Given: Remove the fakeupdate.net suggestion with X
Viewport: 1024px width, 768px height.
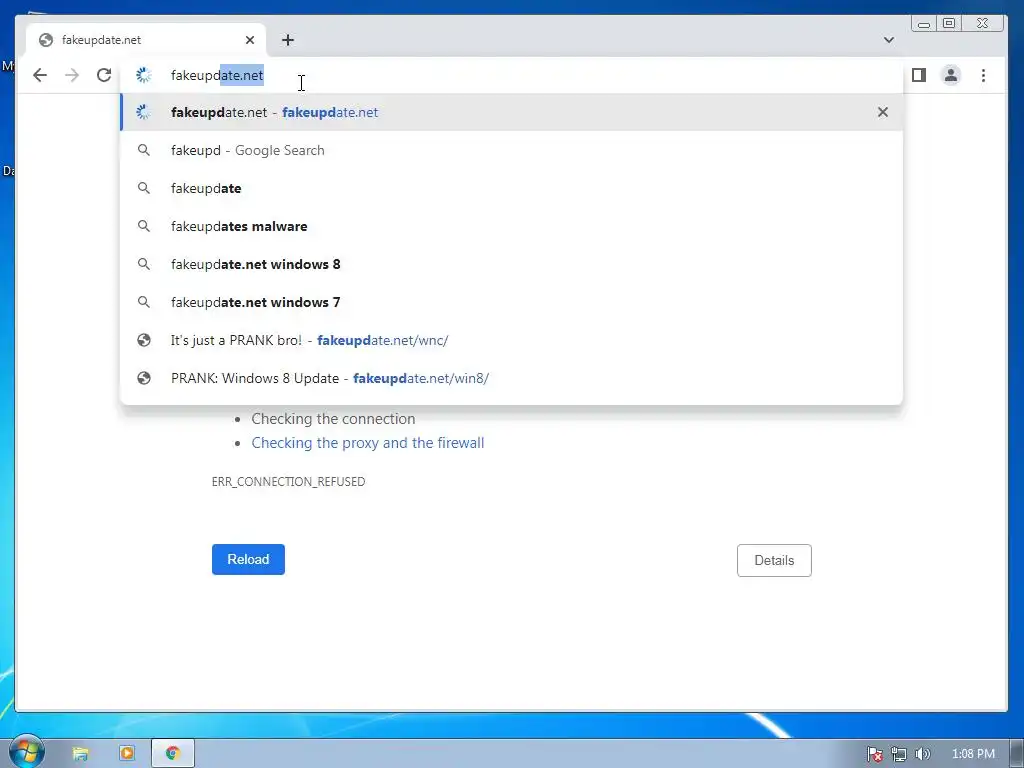Looking at the screenshot, I should coord(883,112).
